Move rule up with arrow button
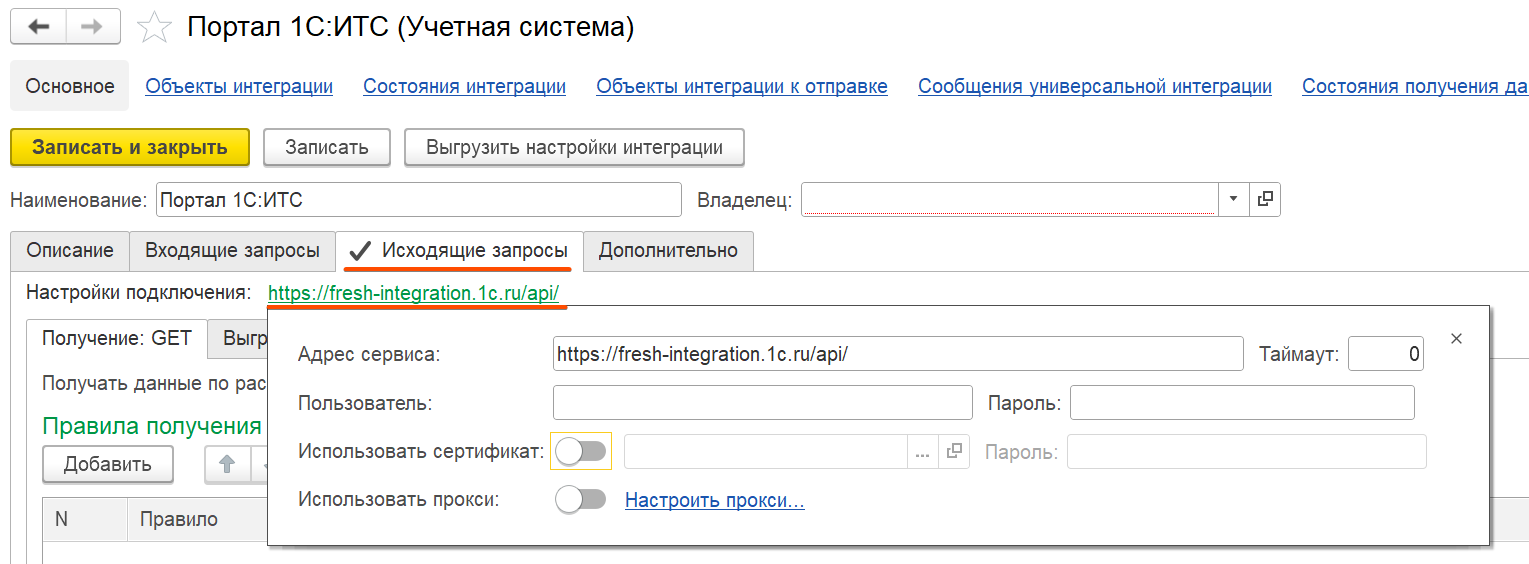 click(227, 464)
